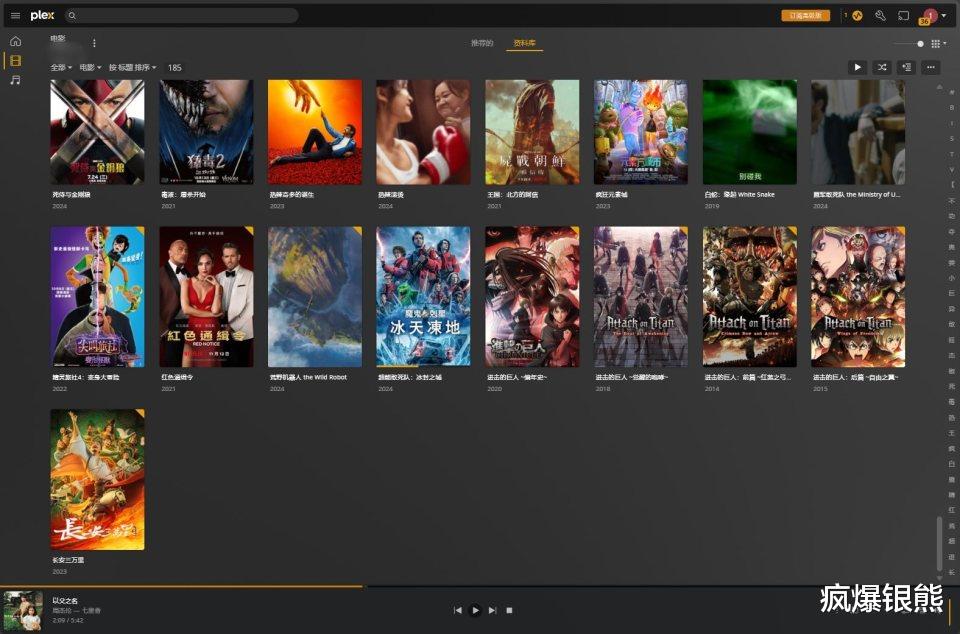Open Attack on Titan 2018 poster
Image resolution: width=960 pixels, height=634 pixels.
coord(640,297)
